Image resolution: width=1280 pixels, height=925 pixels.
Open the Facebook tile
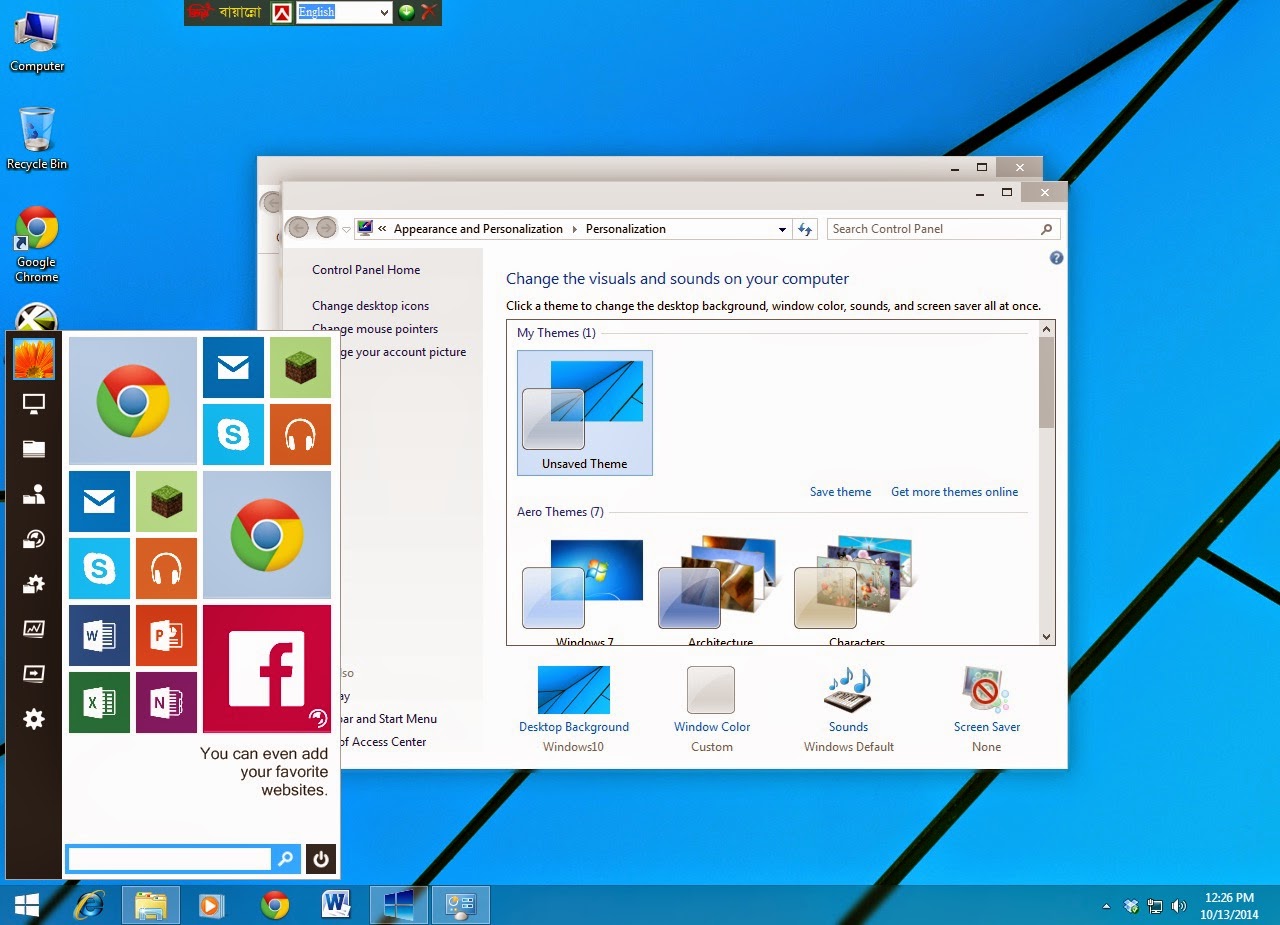267,669
